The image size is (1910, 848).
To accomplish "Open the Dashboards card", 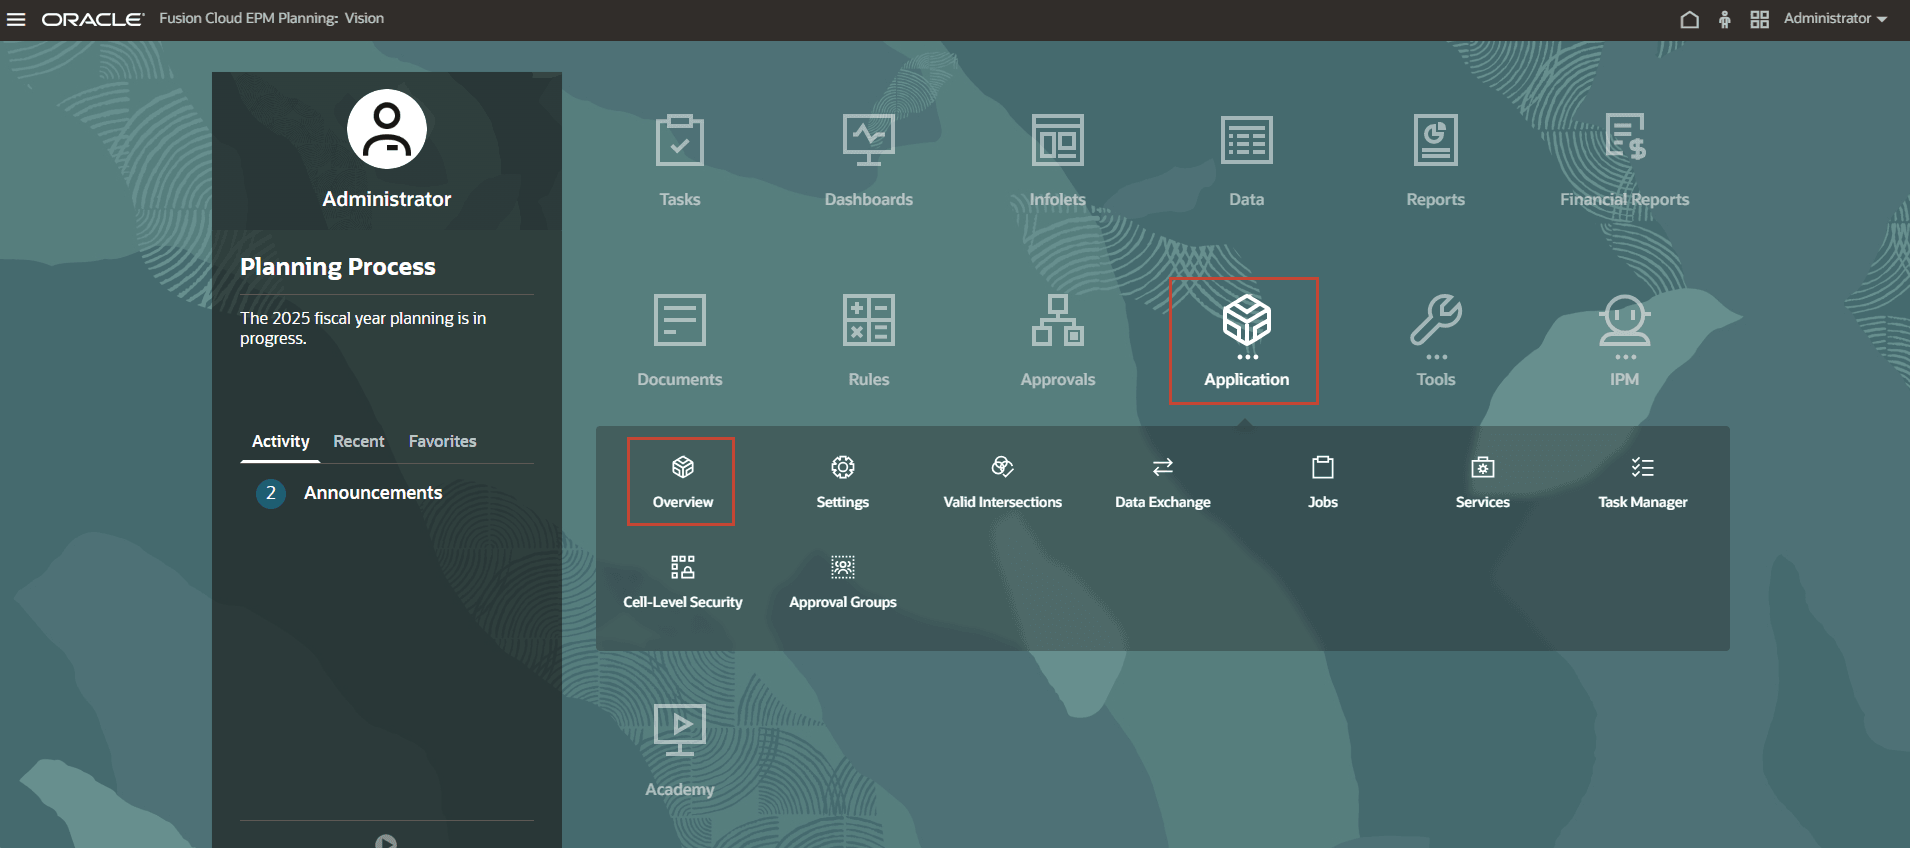I will tap(869, 160).
